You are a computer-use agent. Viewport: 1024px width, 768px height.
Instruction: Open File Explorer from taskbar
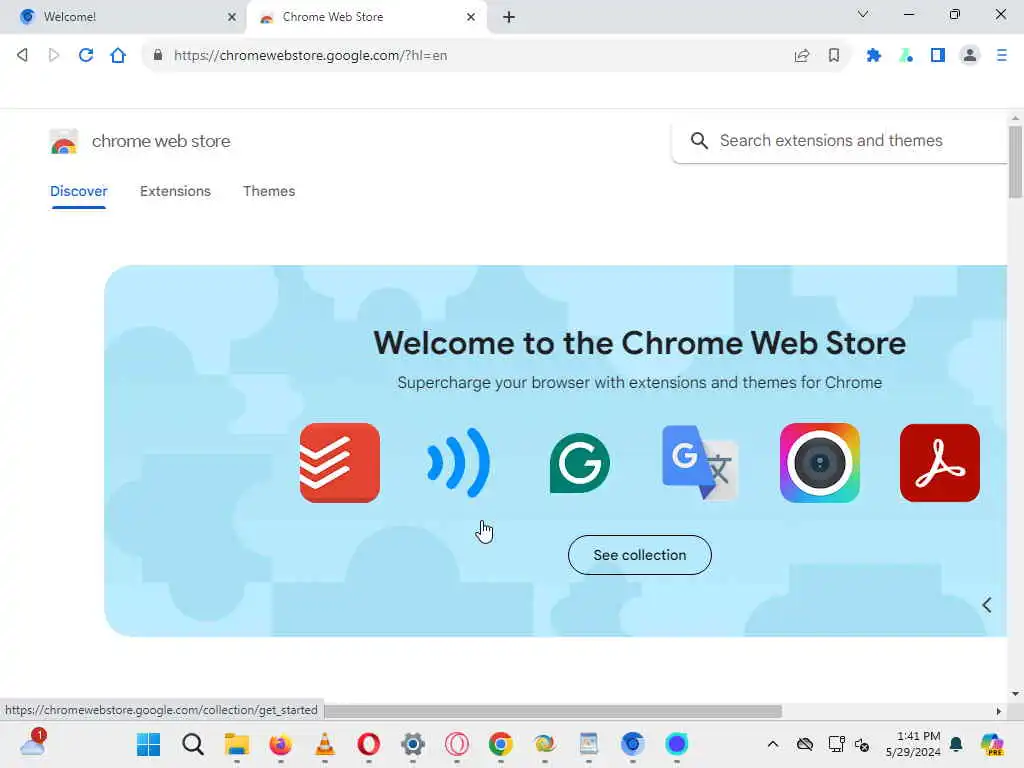(x=236, y=744)
